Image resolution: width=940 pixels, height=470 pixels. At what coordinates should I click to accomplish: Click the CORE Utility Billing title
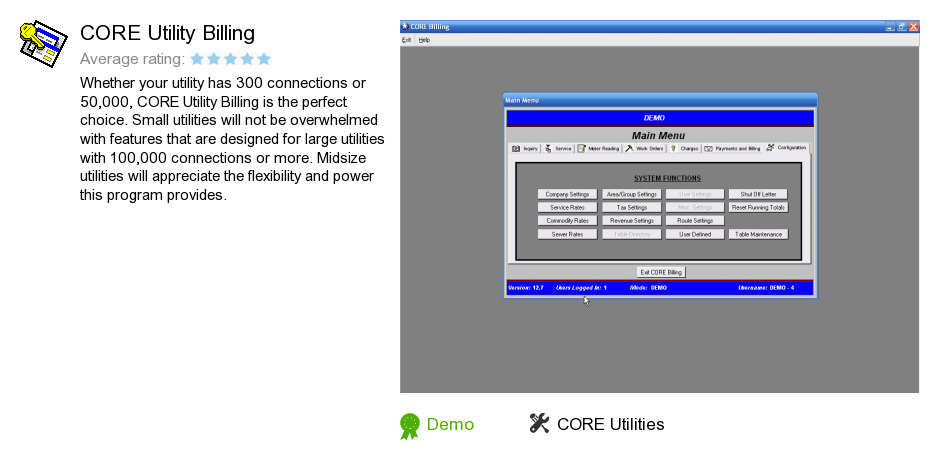[x=167, y=33]
